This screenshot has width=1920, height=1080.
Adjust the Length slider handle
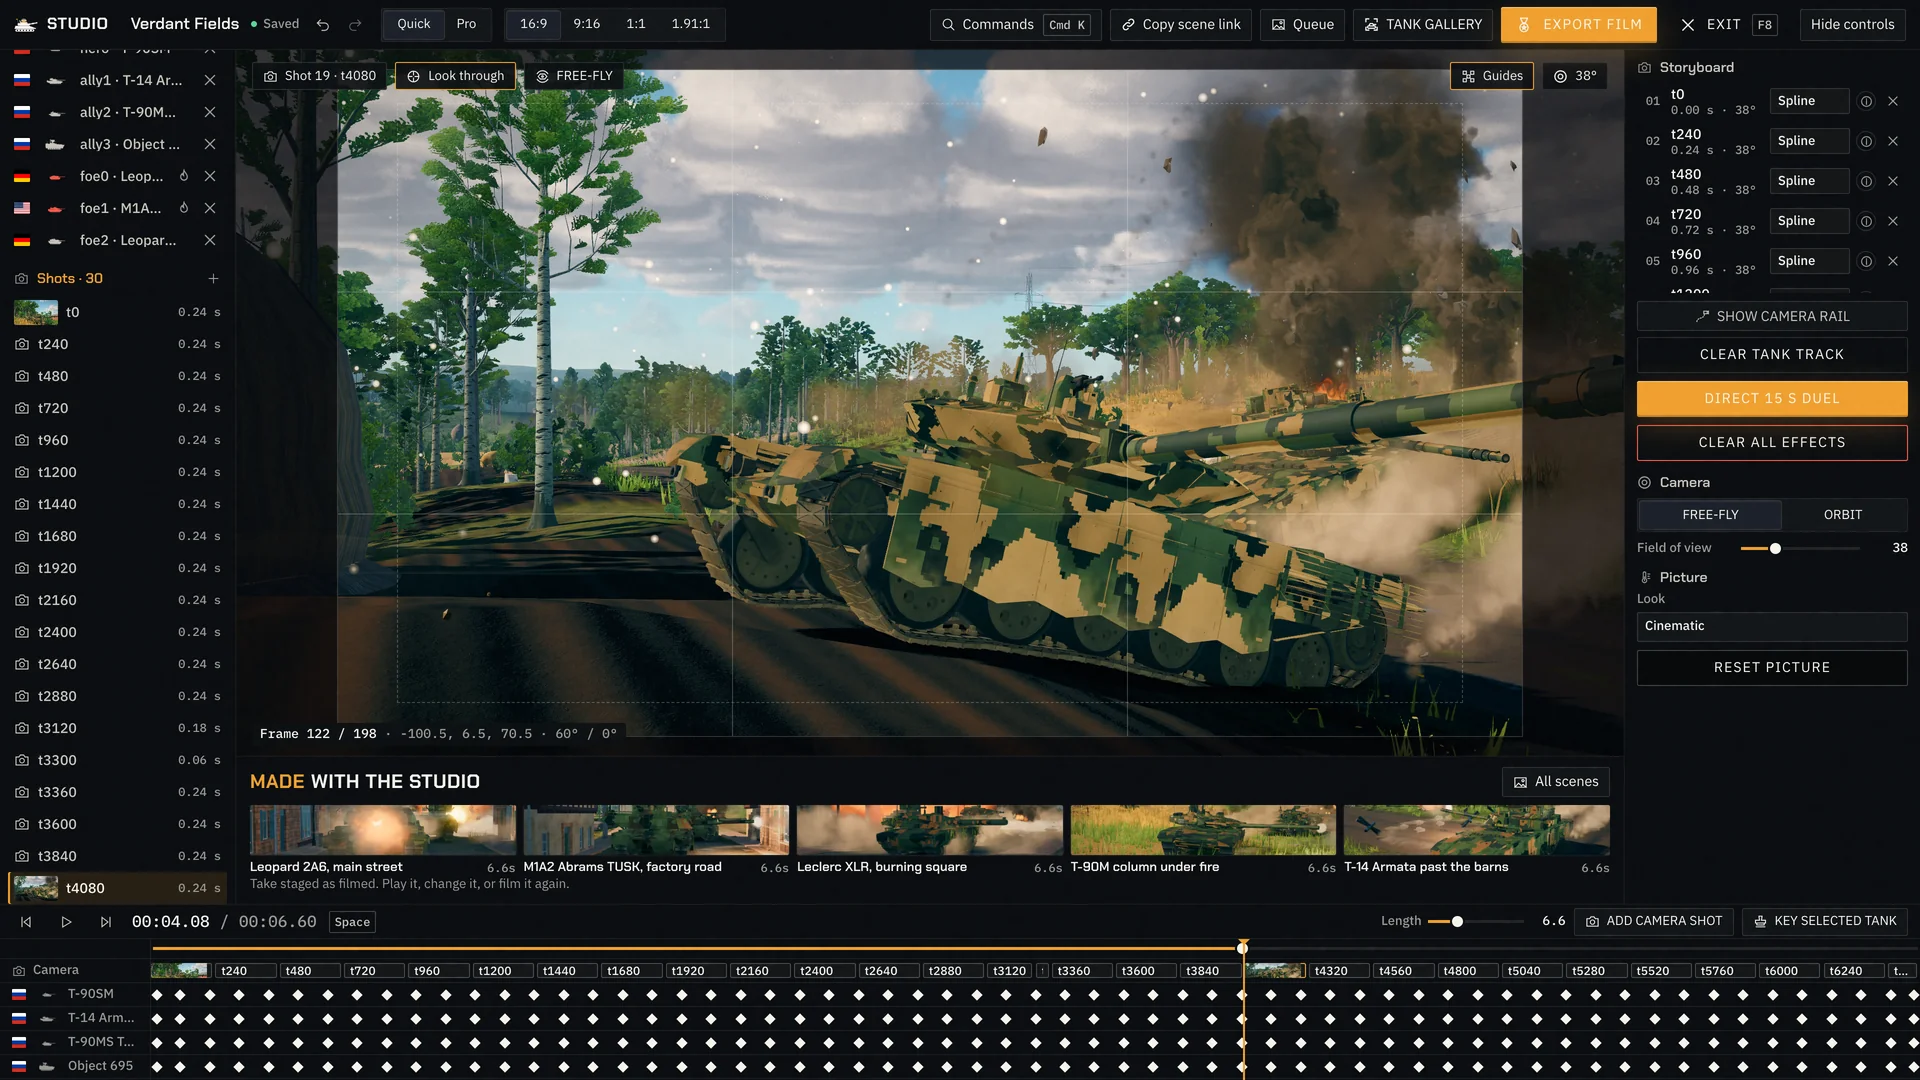point(1457,921)
